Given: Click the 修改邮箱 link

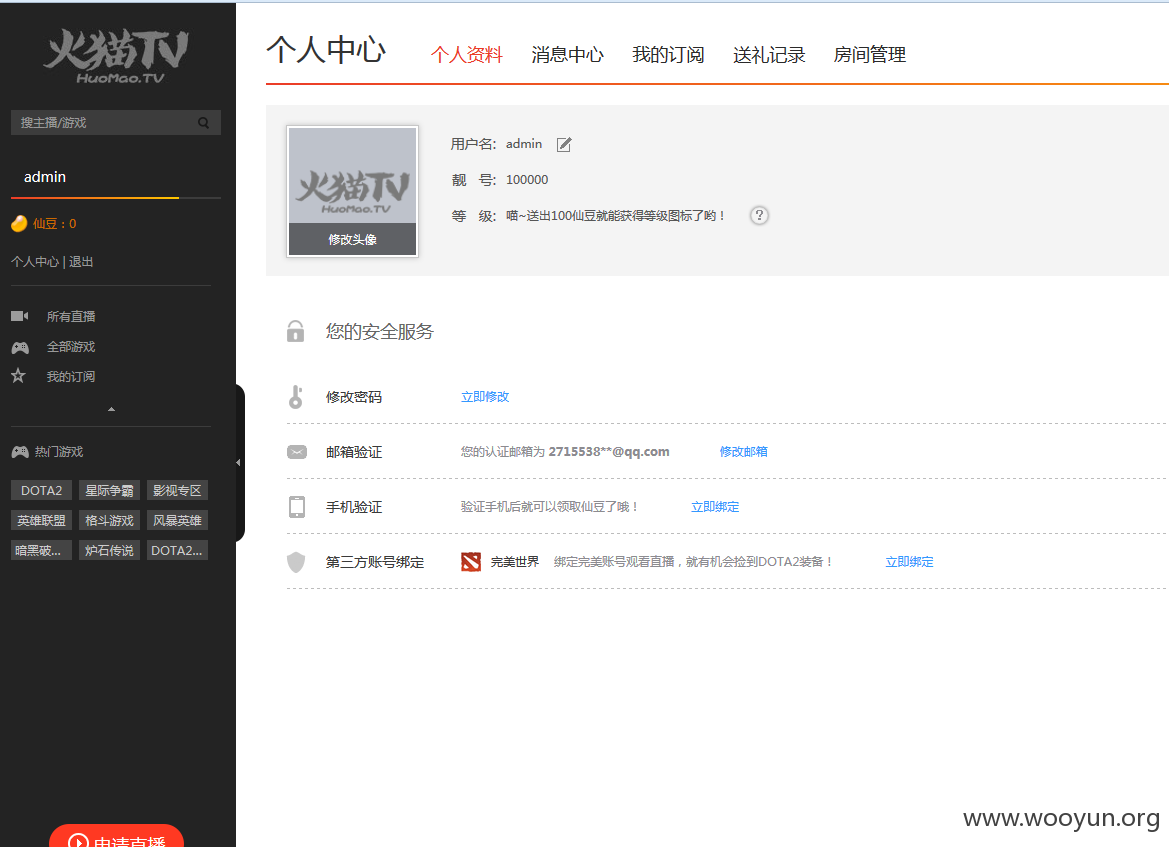Looking at the screenshot, I should point(743,452).
